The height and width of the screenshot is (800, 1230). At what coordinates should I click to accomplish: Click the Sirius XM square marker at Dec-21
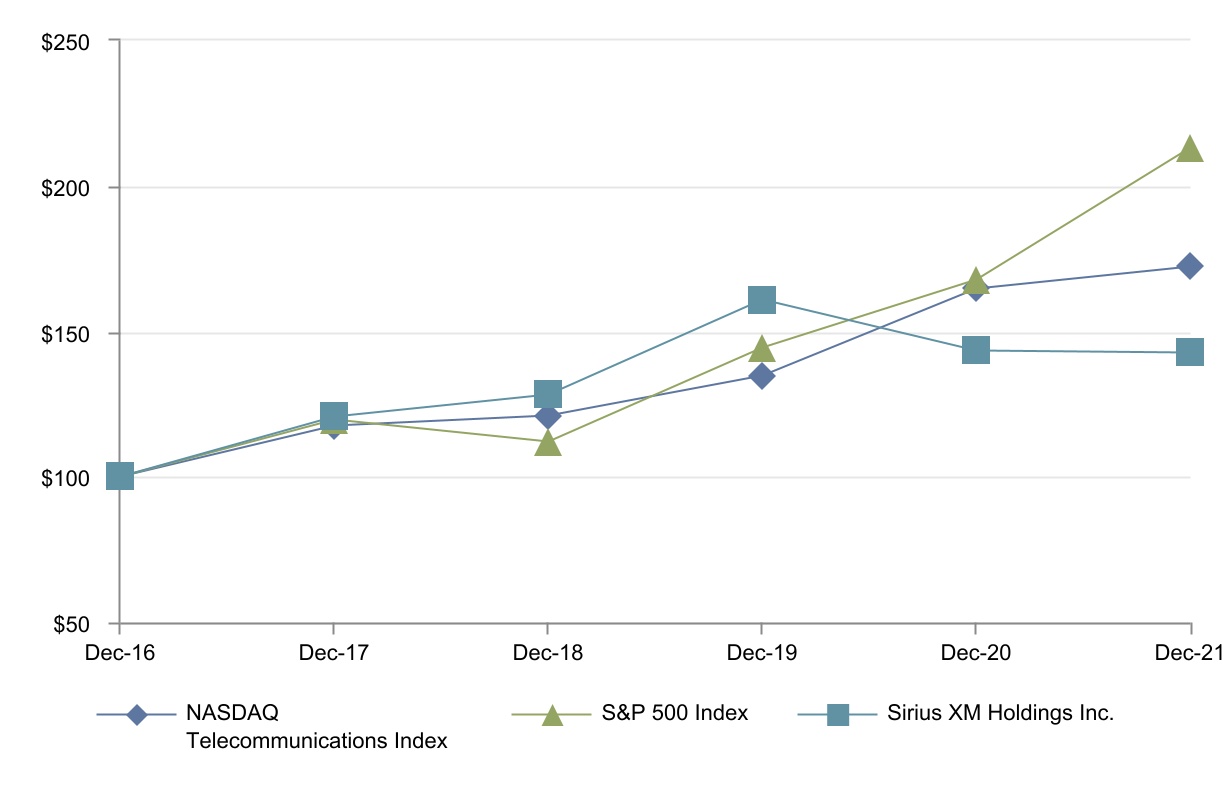(x=1189, y=352)
